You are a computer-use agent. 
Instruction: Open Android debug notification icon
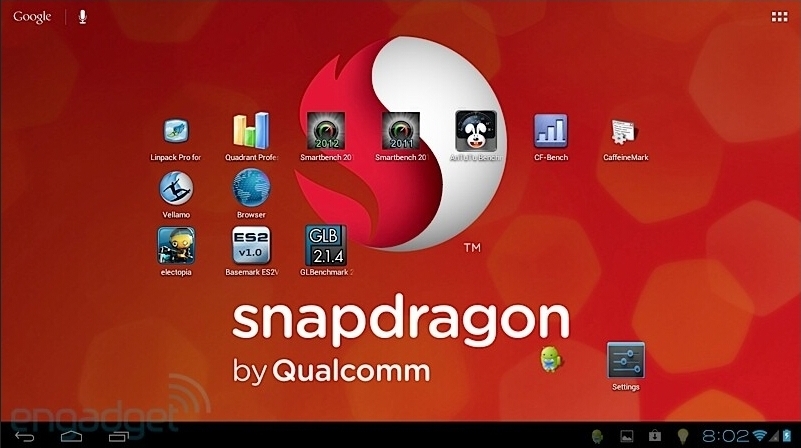coord(597,436)
